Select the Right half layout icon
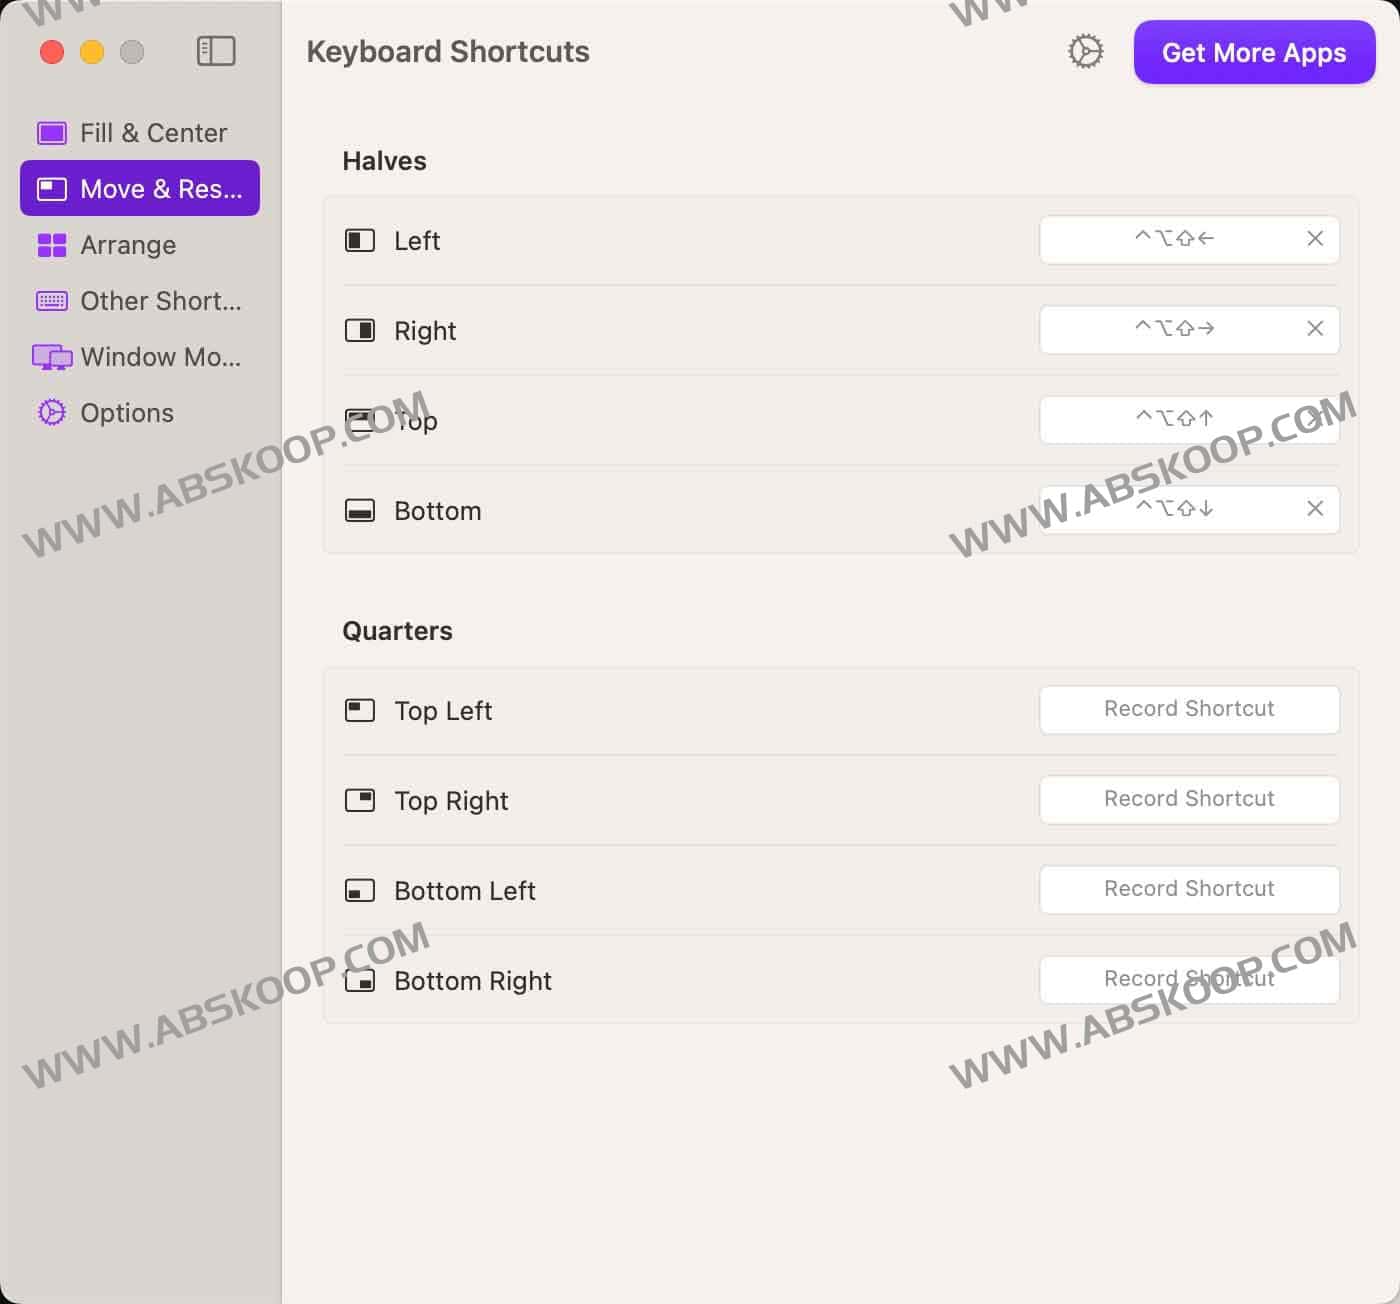 coord(360,330)
